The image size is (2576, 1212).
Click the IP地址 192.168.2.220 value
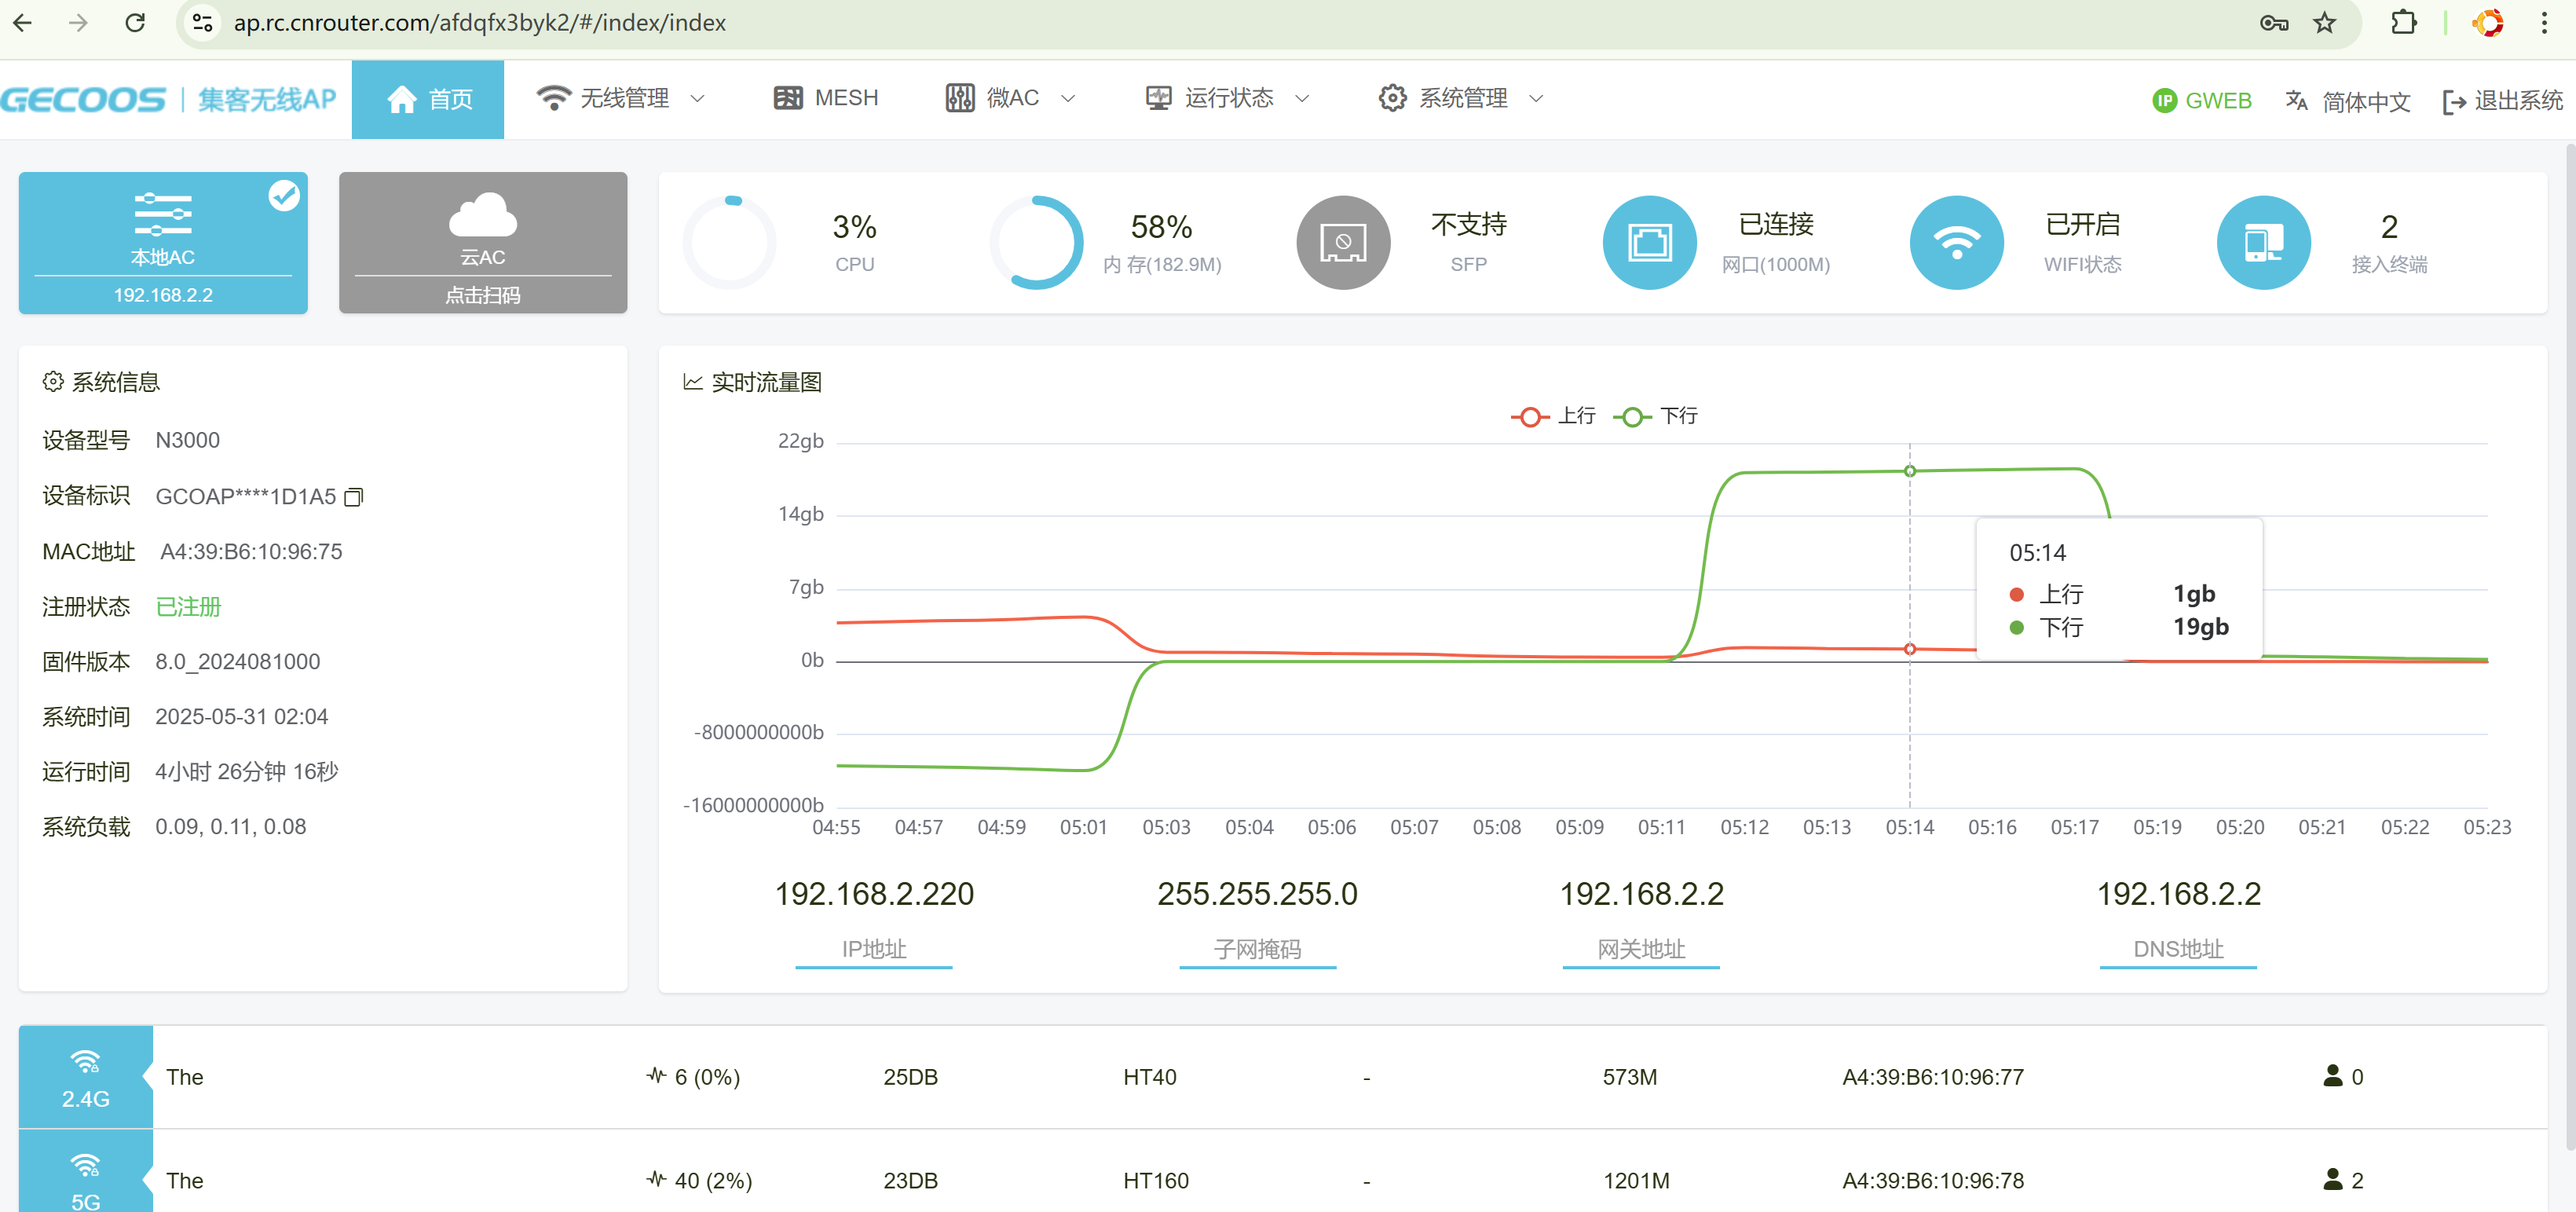pos(874,893)
